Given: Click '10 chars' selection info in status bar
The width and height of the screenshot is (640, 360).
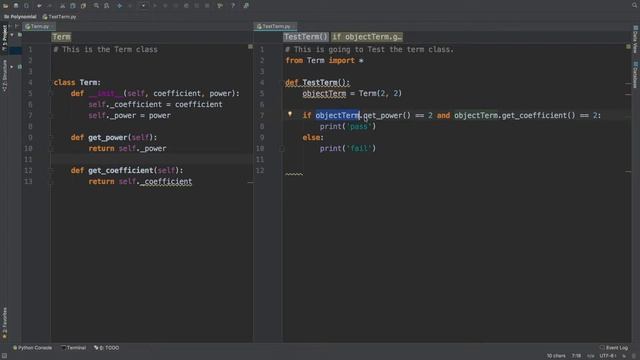Looking at the screenshot, I should tap(556, 356).
